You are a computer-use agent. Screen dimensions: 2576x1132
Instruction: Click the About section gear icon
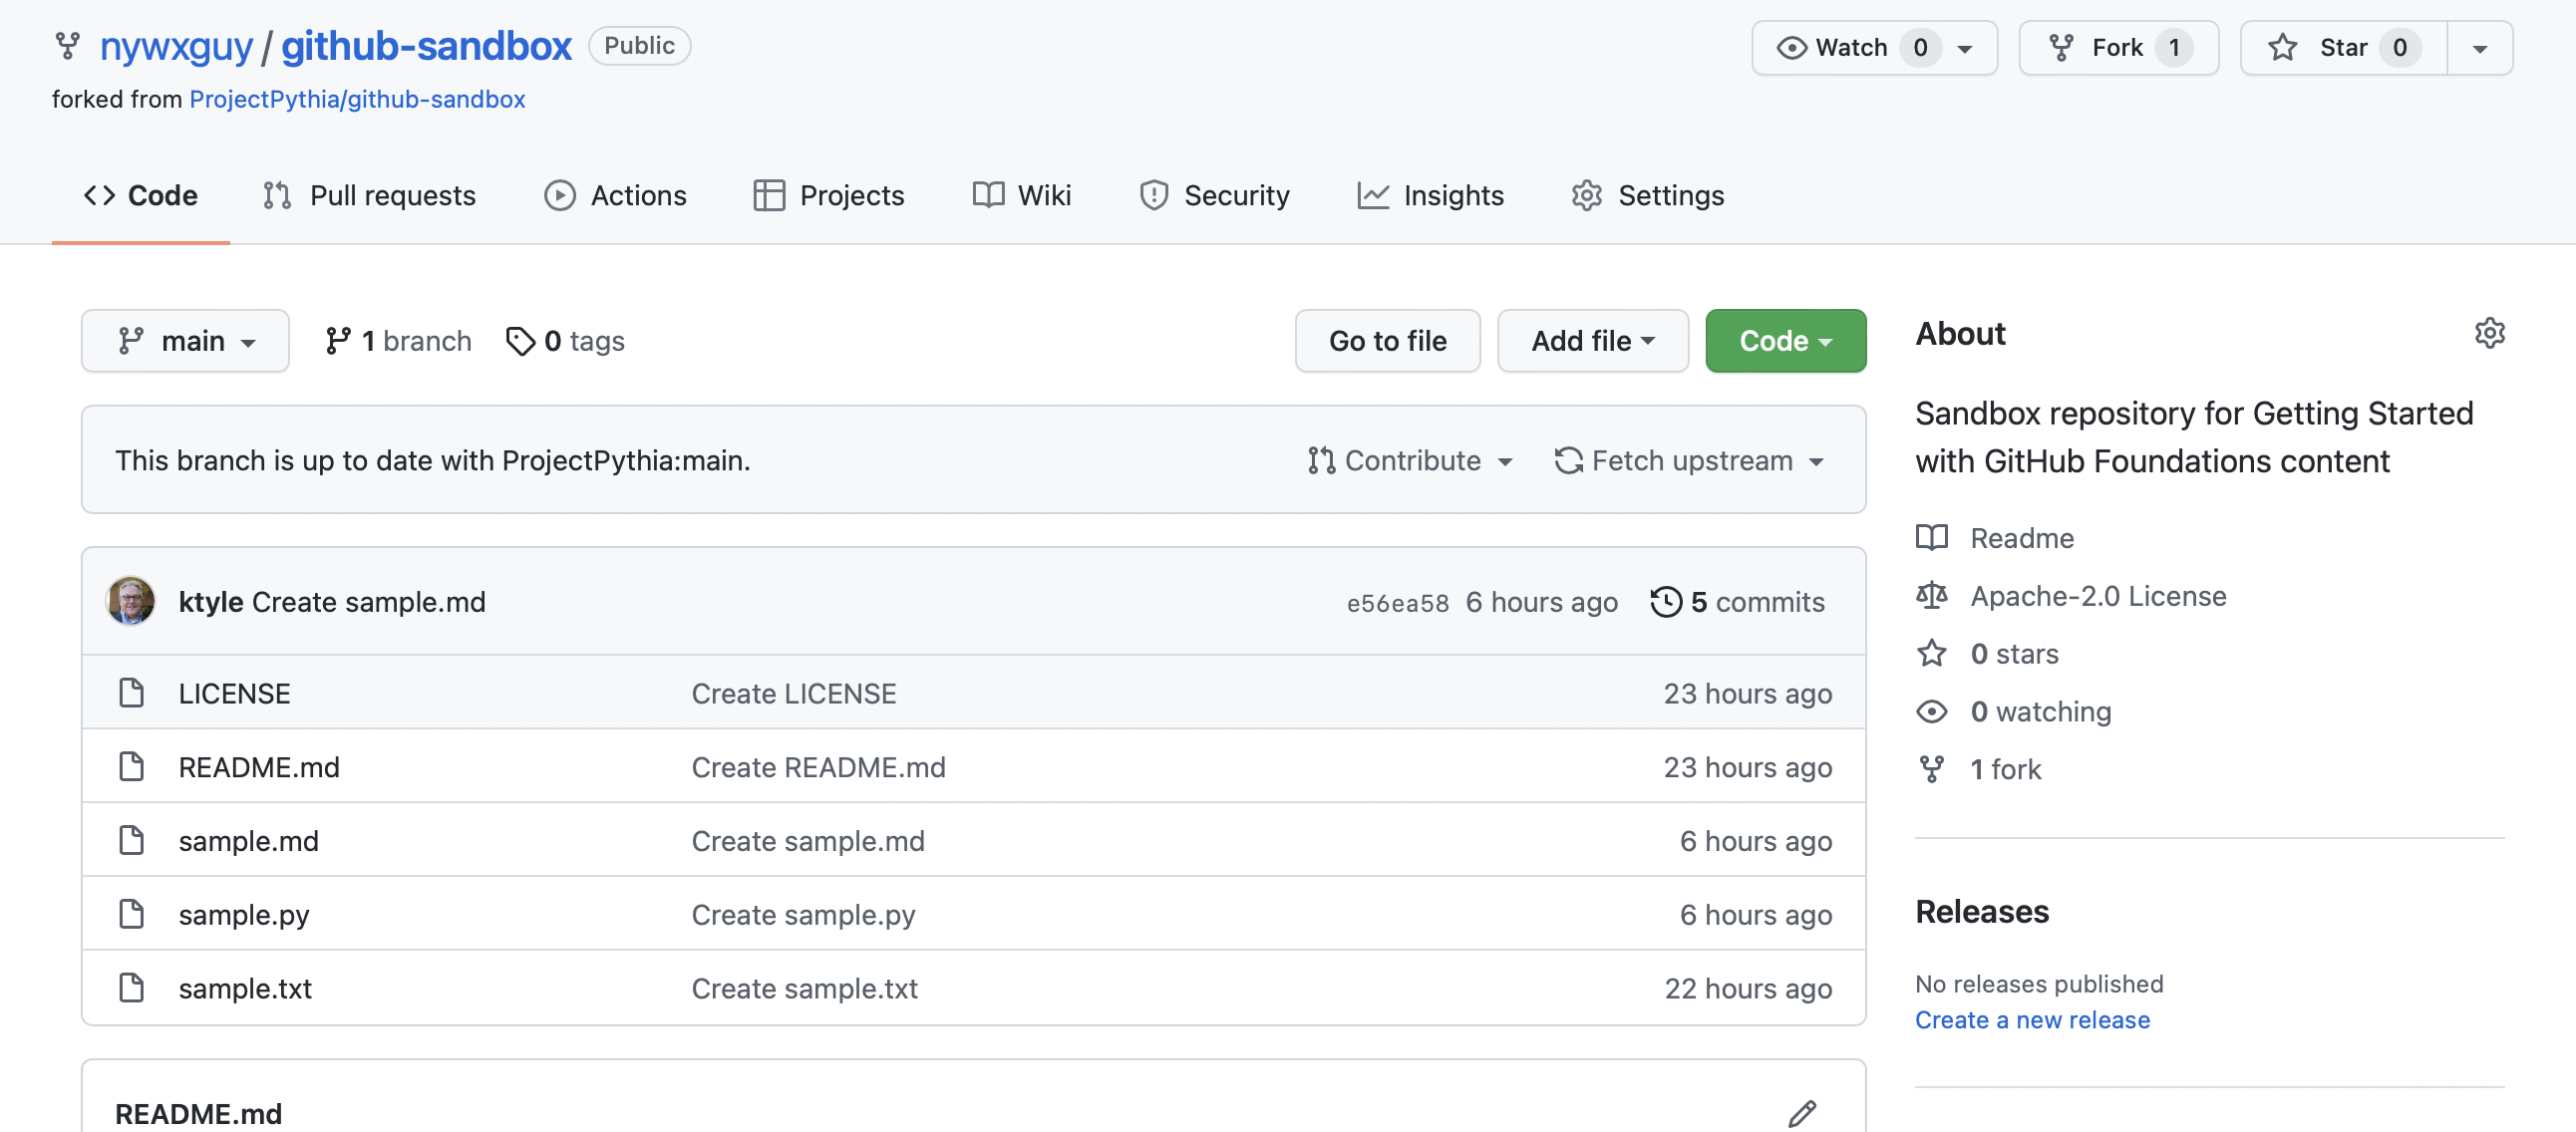(x=2489, y=333)
